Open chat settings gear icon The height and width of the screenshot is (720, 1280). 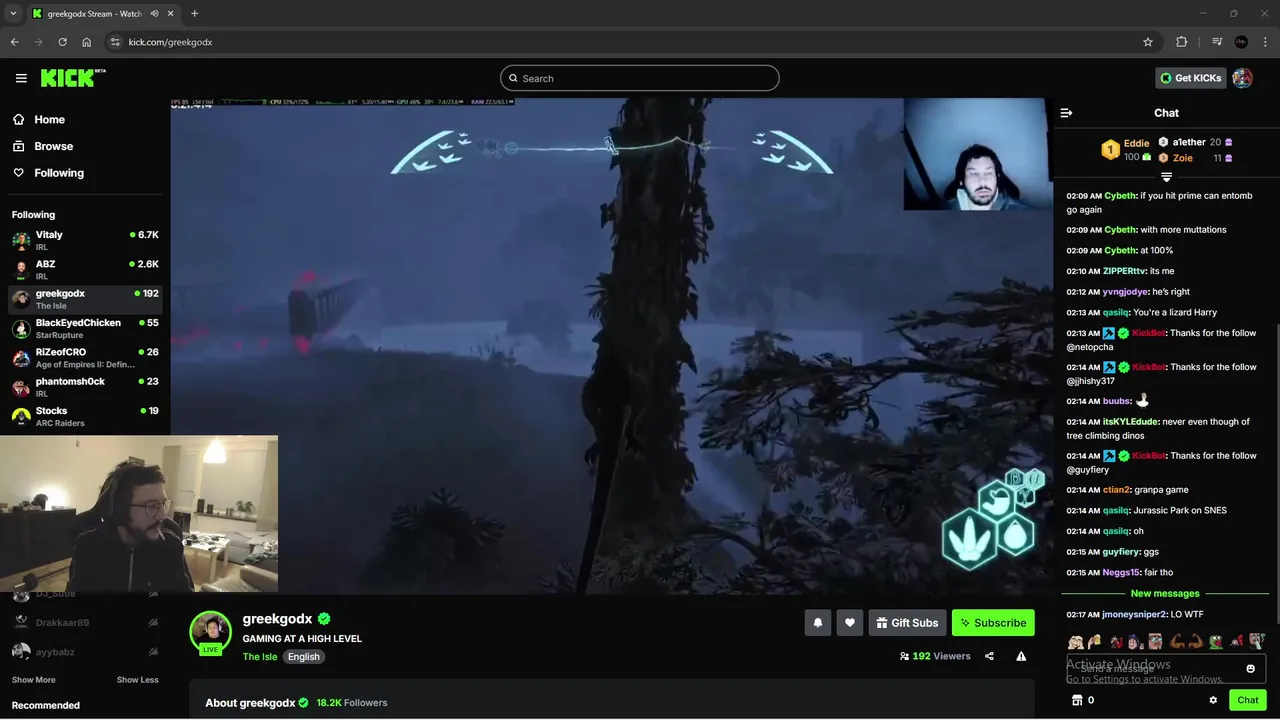1213,700
